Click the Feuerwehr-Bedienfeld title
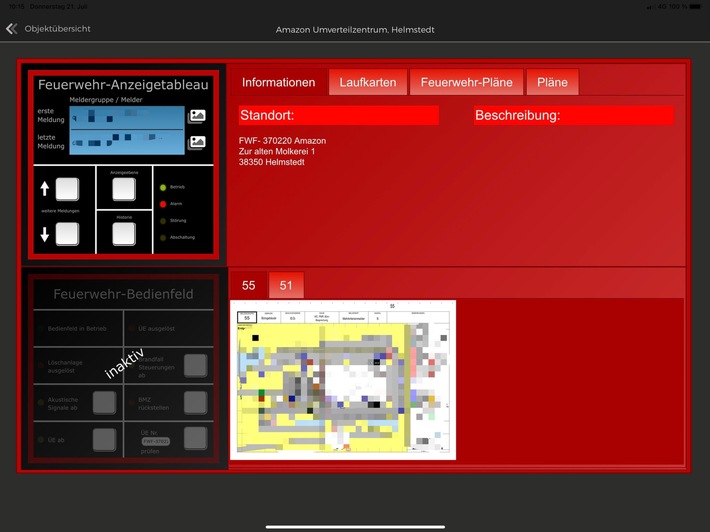710x532 pixels. [123, 294]
